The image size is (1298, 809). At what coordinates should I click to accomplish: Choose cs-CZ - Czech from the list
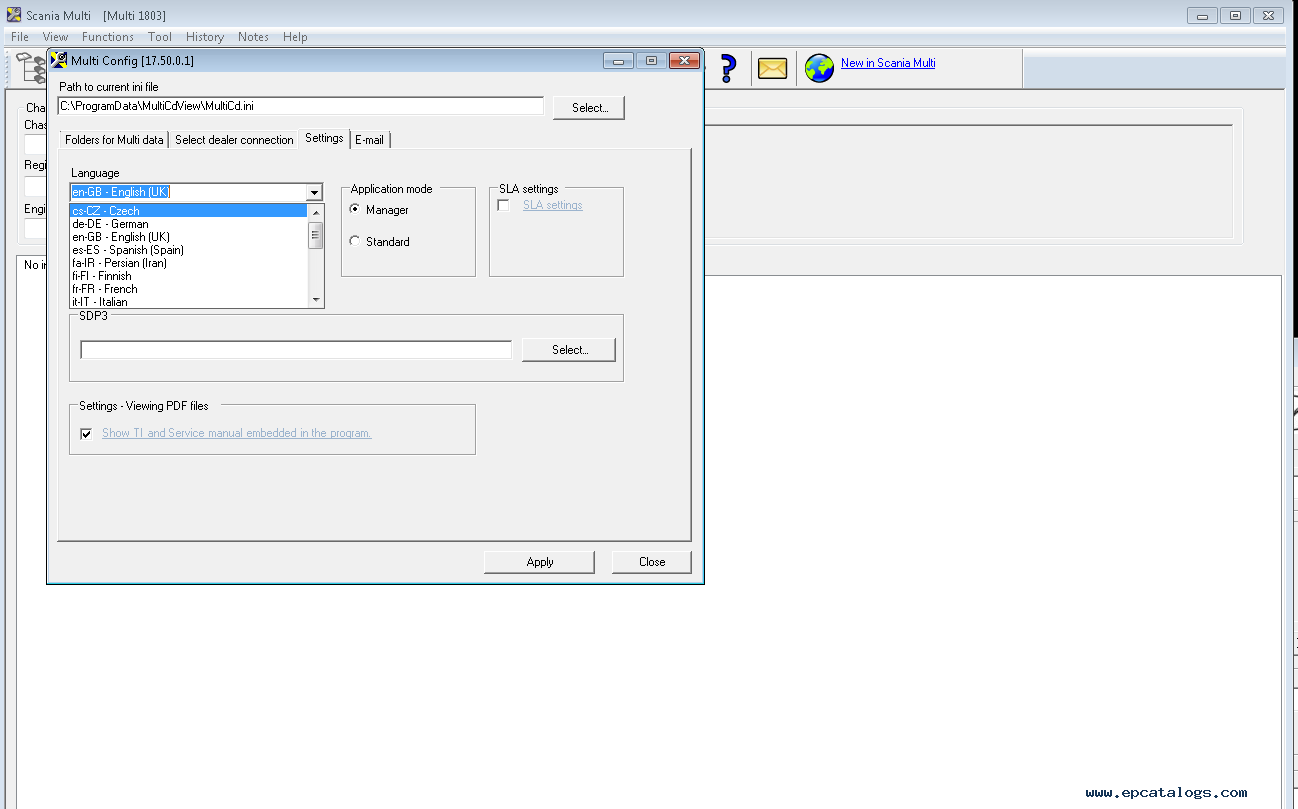188,211
